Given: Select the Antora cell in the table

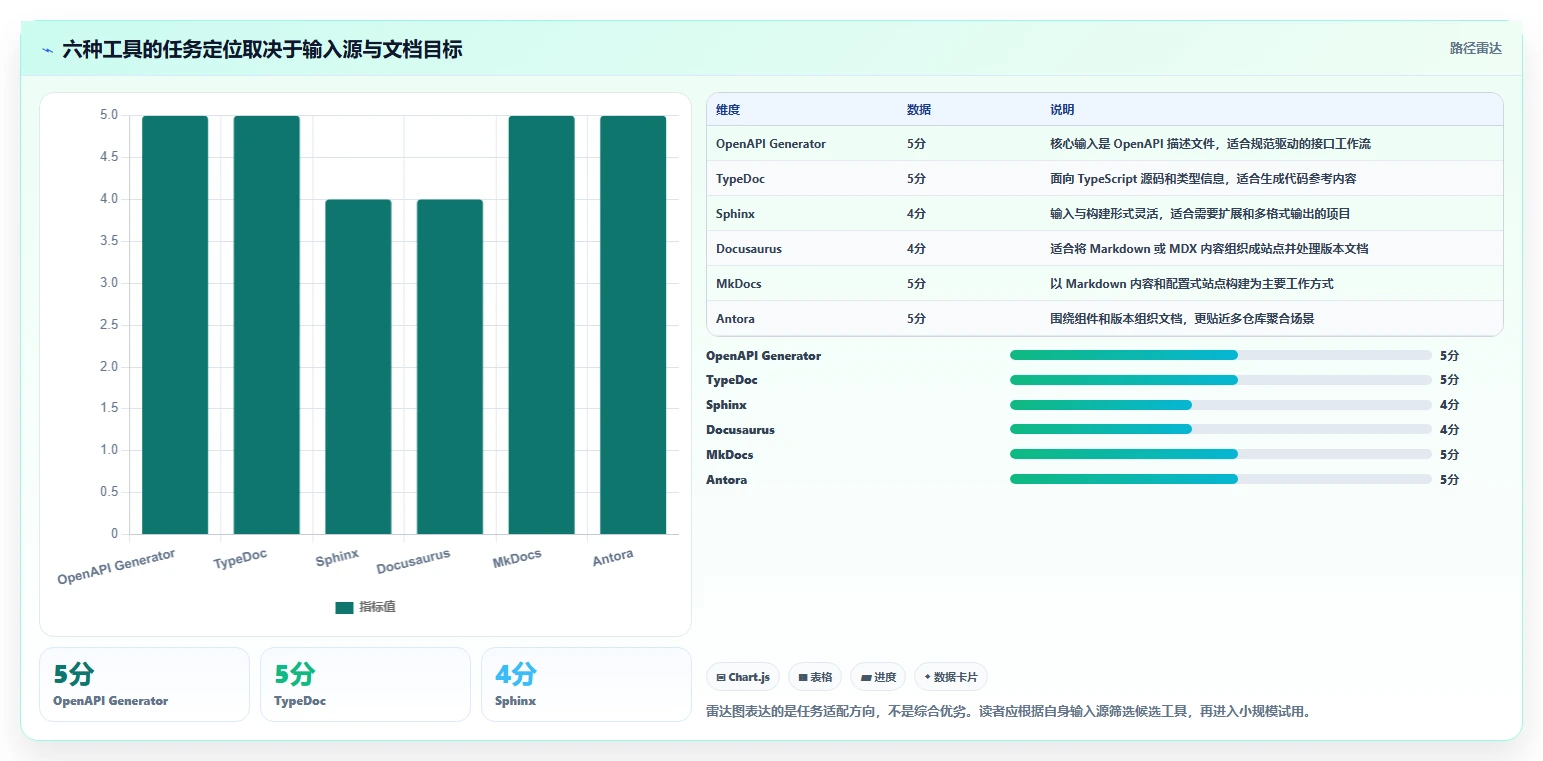Looking at the screenshot, I should tap(735, 319).
